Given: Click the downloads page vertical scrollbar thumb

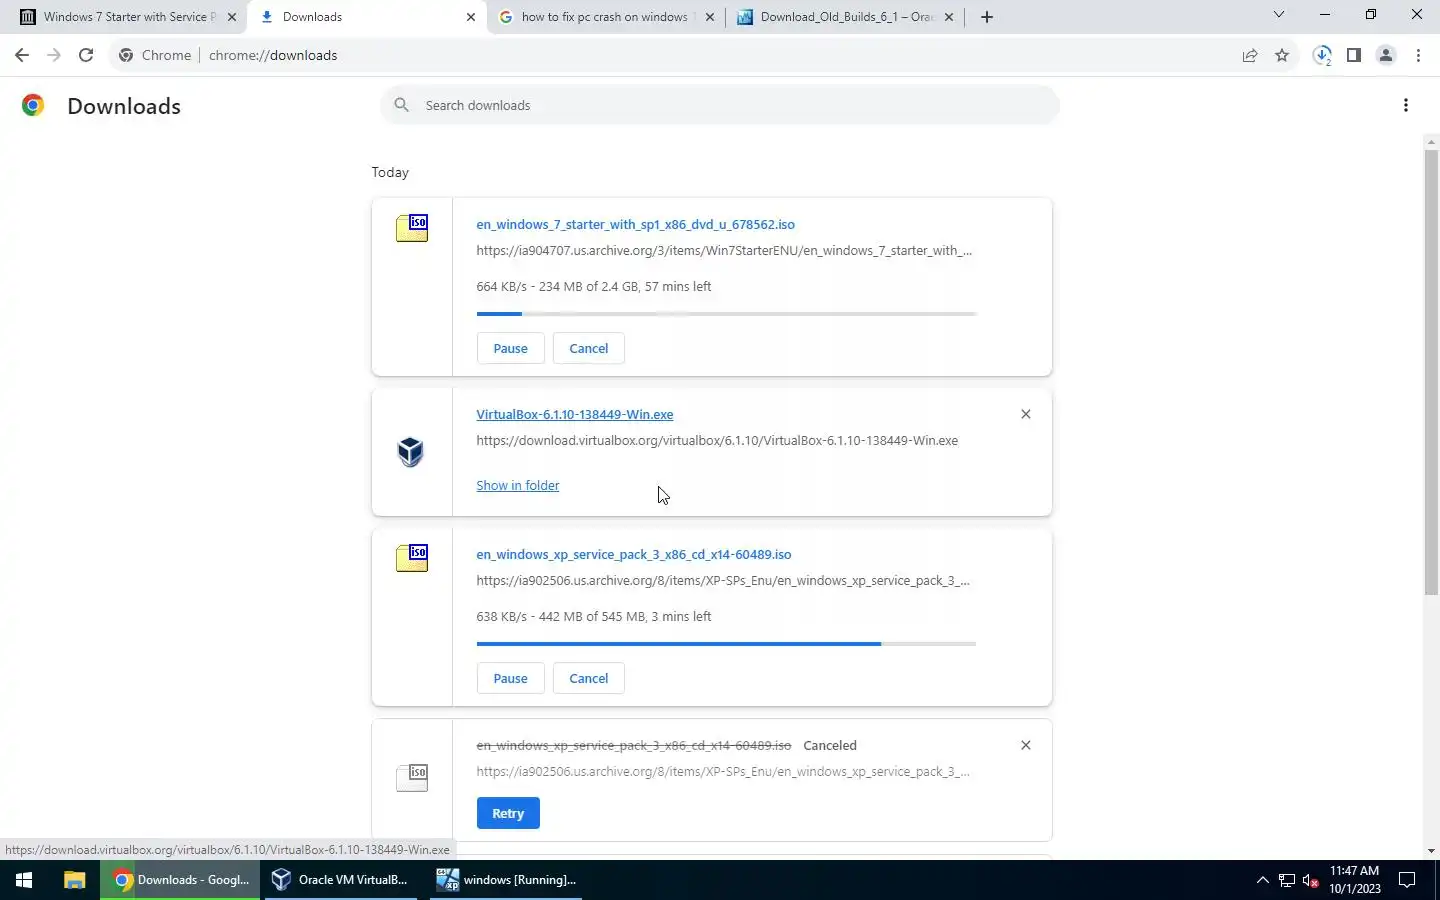Looking at the screenshot, I should (1431, 372).
